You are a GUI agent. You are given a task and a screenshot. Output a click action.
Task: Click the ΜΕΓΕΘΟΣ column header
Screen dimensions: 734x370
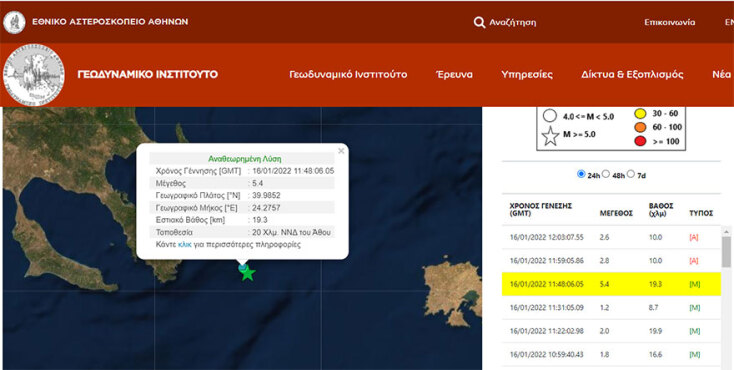pos(616,213)
